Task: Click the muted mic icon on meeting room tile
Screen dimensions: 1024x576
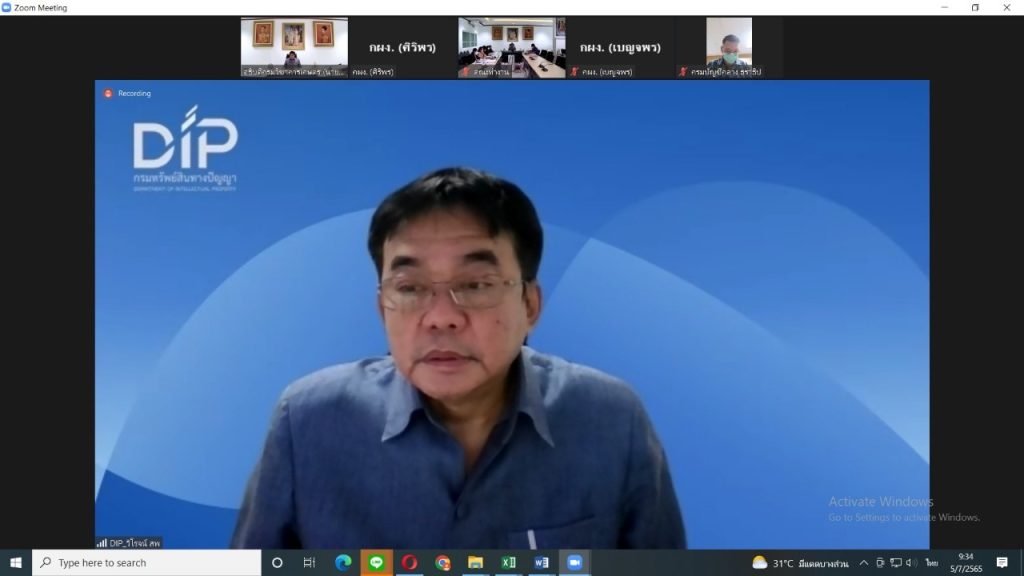Action: [466, 72]
